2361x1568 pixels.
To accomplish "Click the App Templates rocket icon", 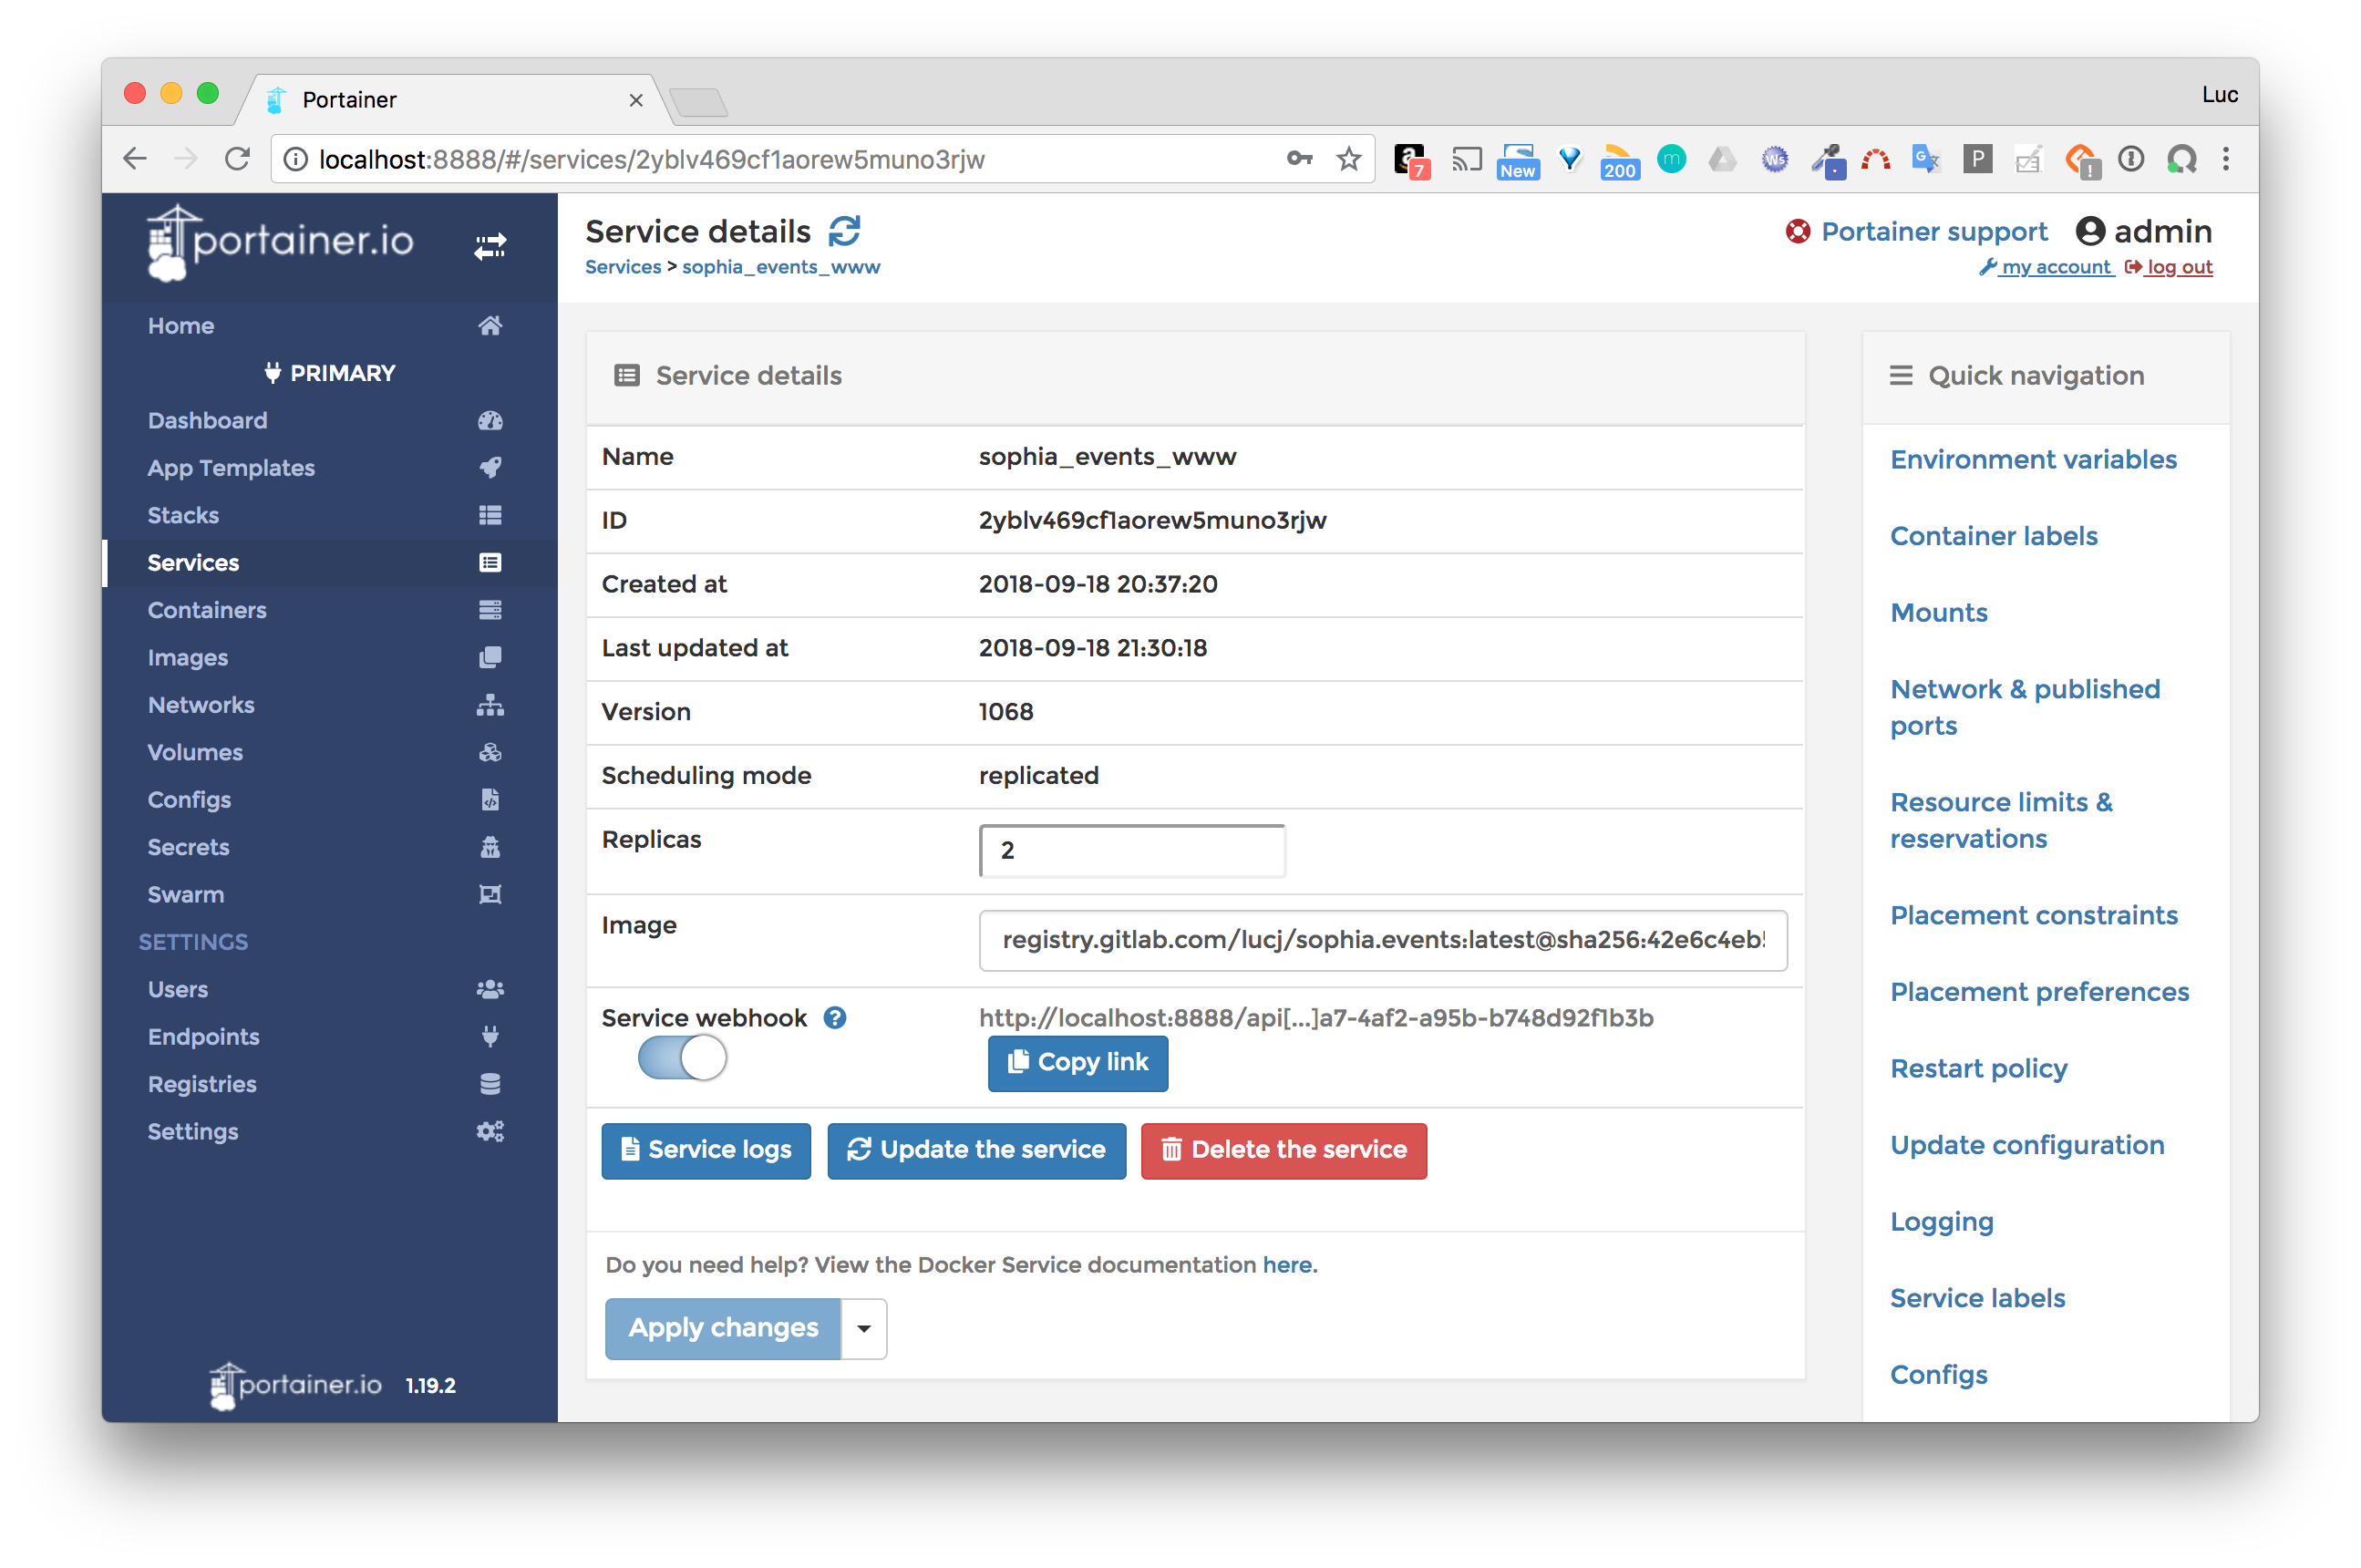I will pyautogui.click(x=490, y=468).
